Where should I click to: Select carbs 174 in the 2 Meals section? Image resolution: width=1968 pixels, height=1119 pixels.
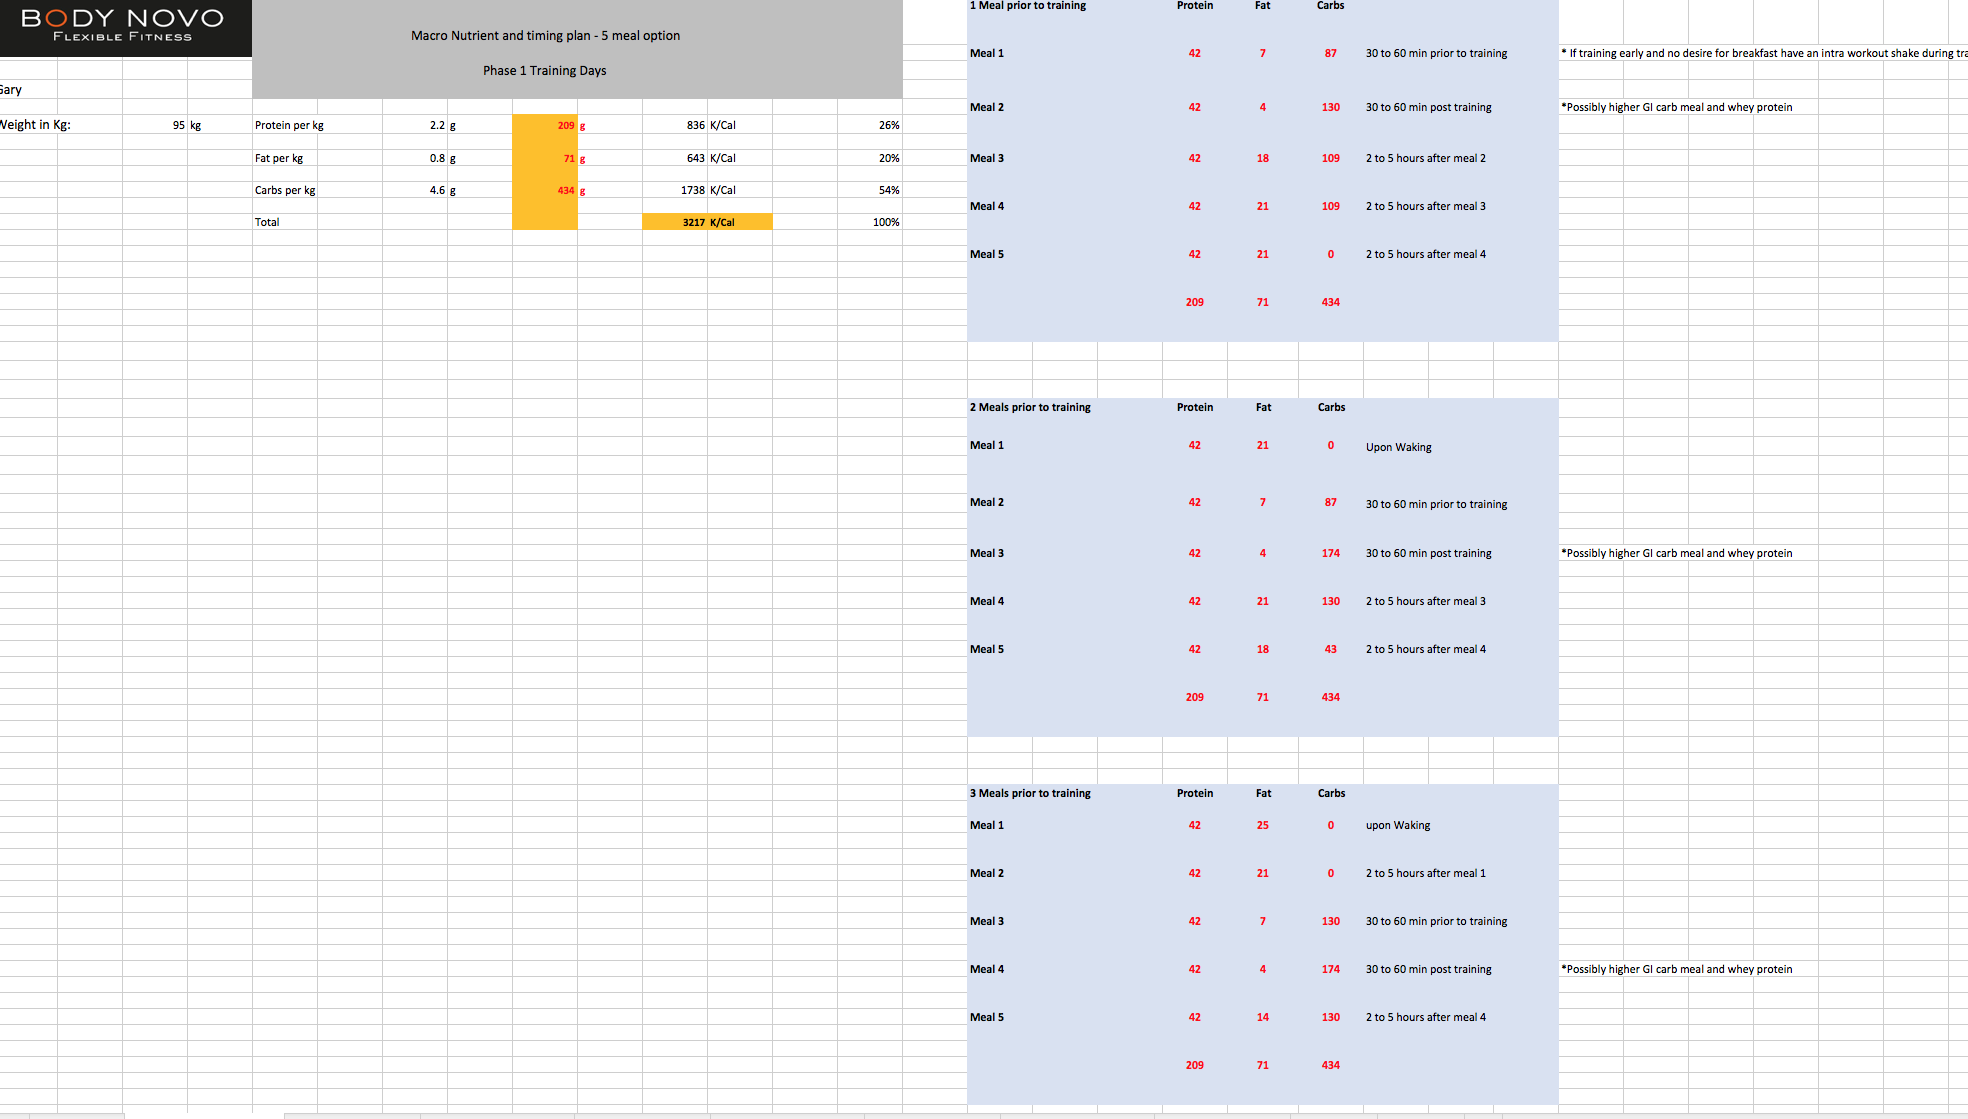pos(1331,553)
